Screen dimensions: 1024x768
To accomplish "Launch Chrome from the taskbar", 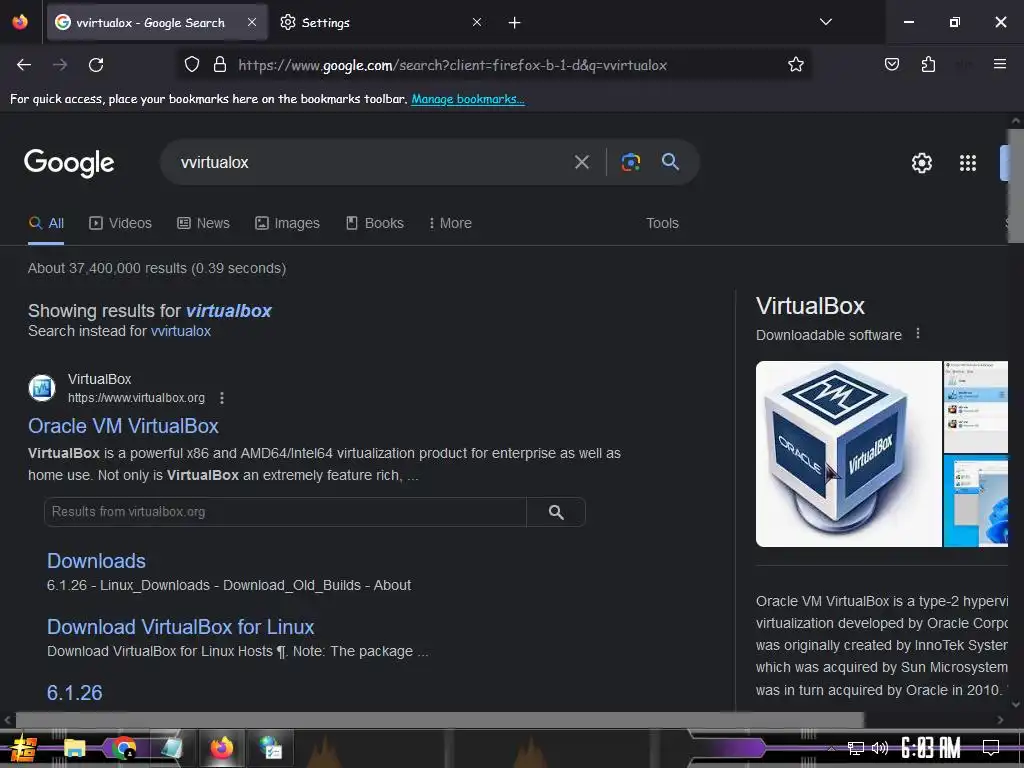I will tap(123, 748).
